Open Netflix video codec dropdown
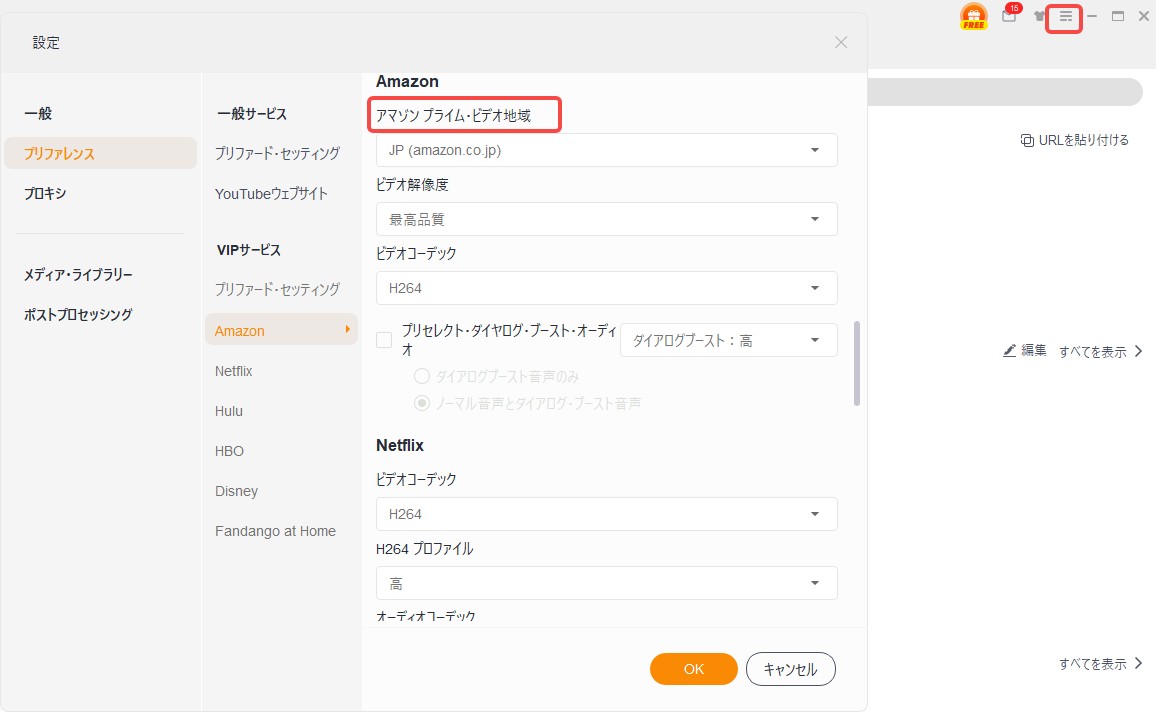 tap(606, 514)
